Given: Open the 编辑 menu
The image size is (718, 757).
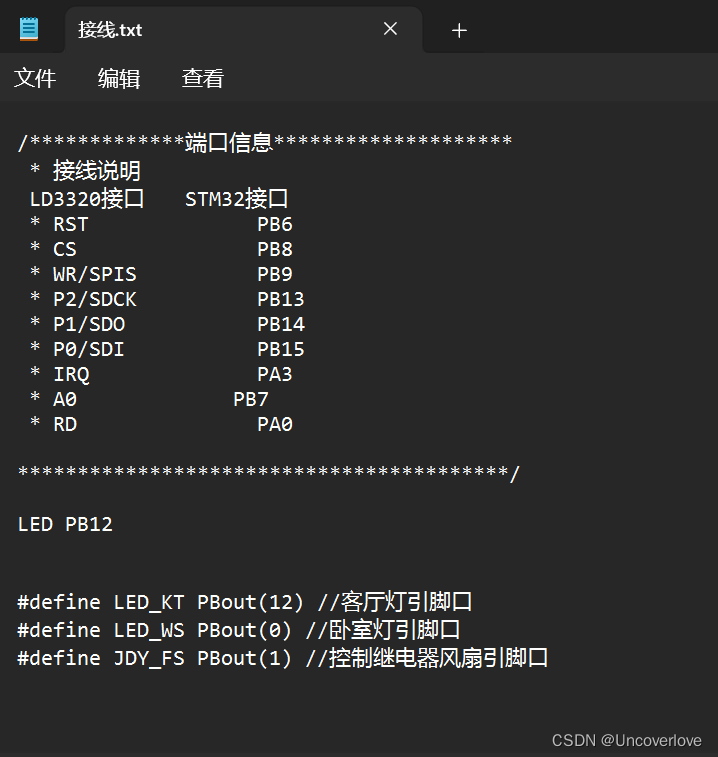Looking at the screenshot, I should coord(119,78).
